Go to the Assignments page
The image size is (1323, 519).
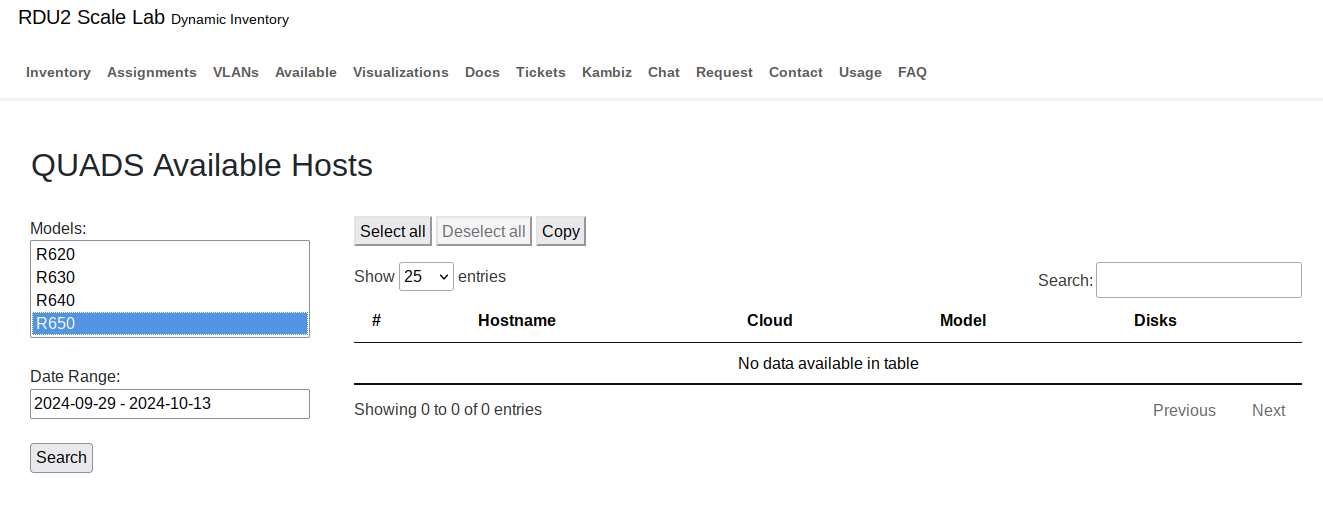pos(152,72)
